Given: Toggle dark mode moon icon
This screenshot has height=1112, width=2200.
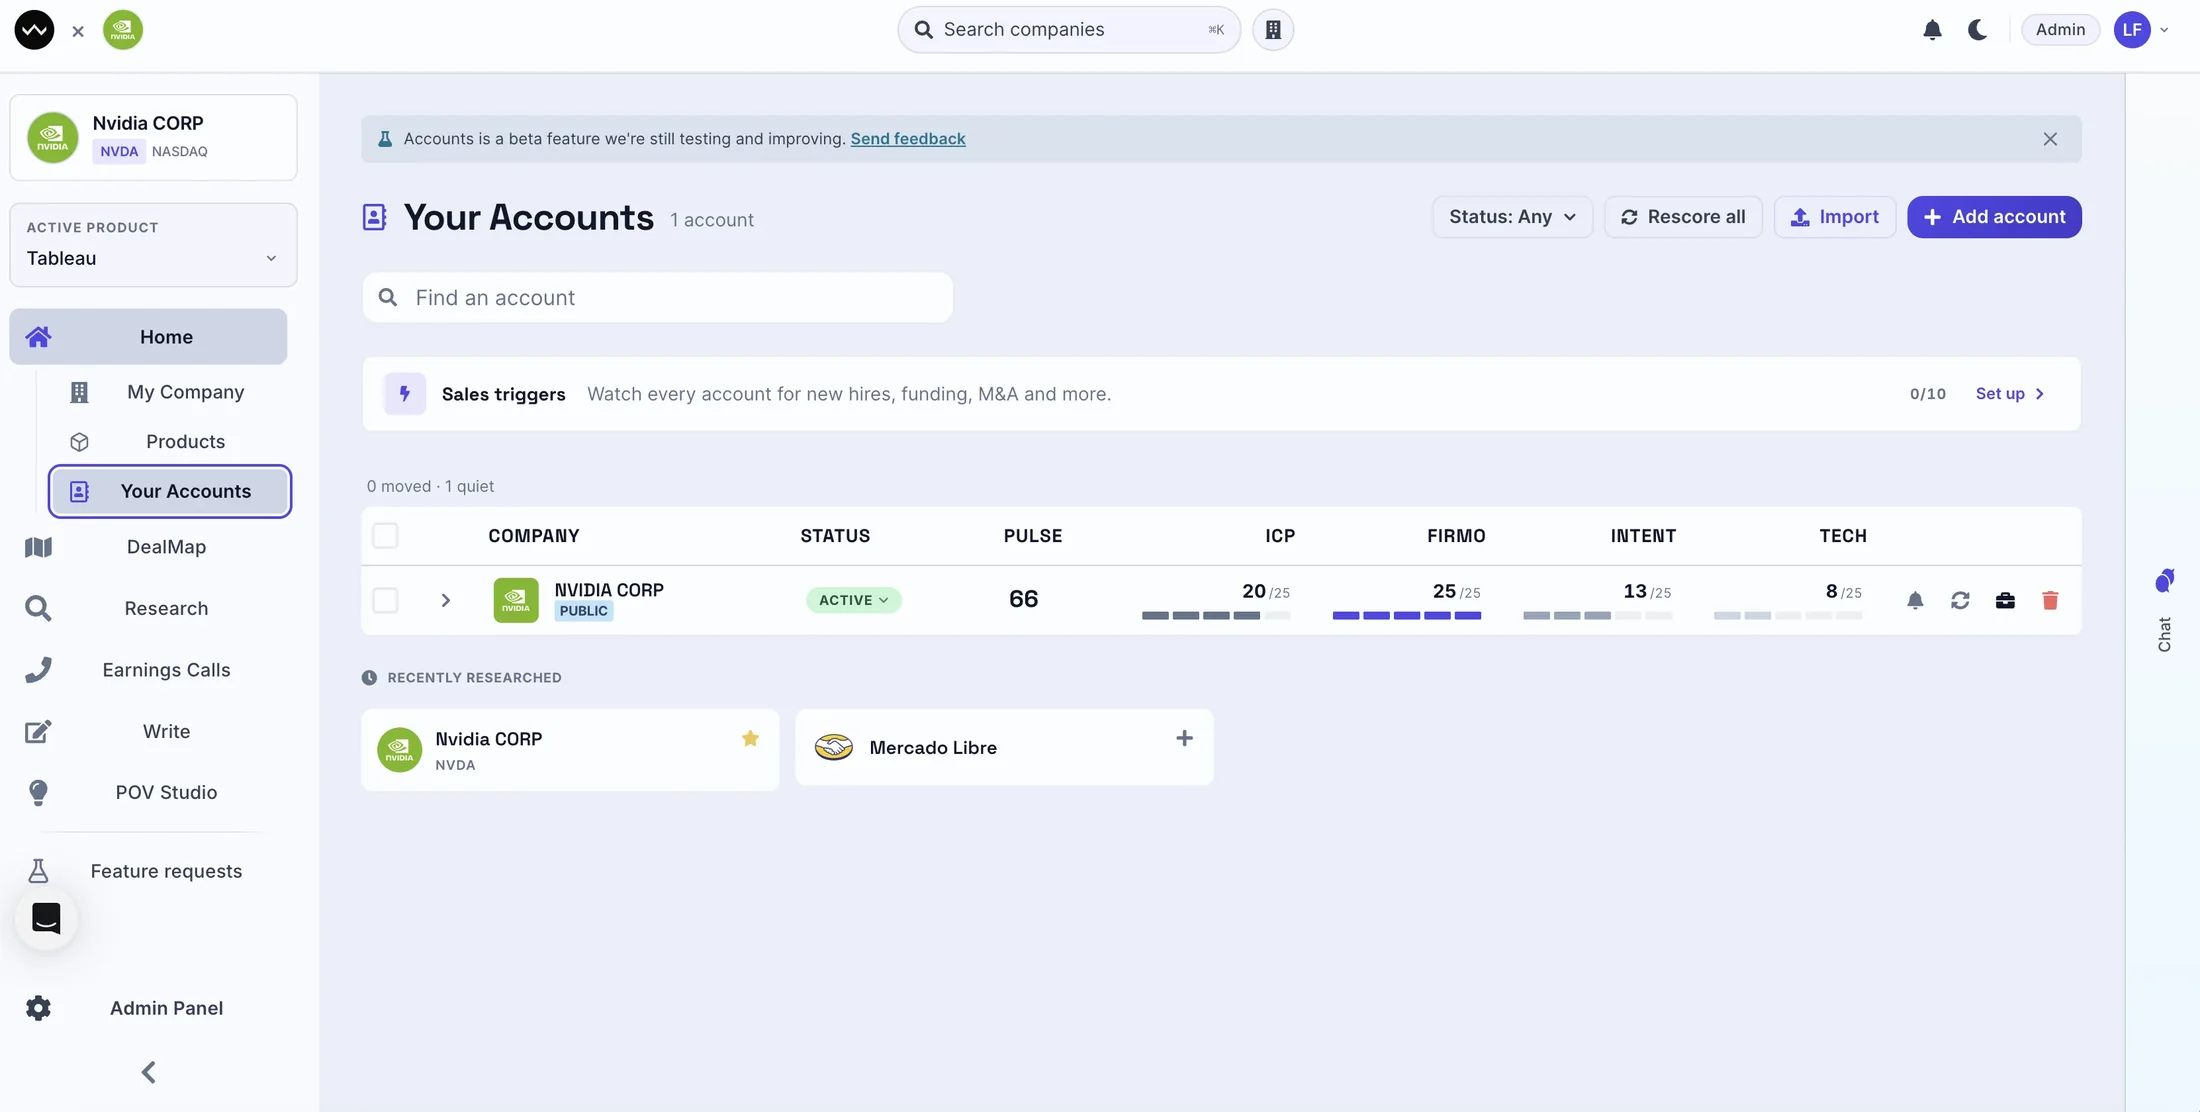Looking at the screenshot, I should point(1977,30).
